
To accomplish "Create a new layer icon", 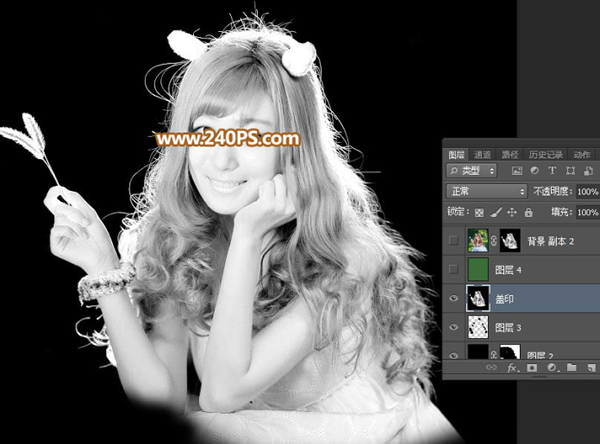I will click(592, 368).
